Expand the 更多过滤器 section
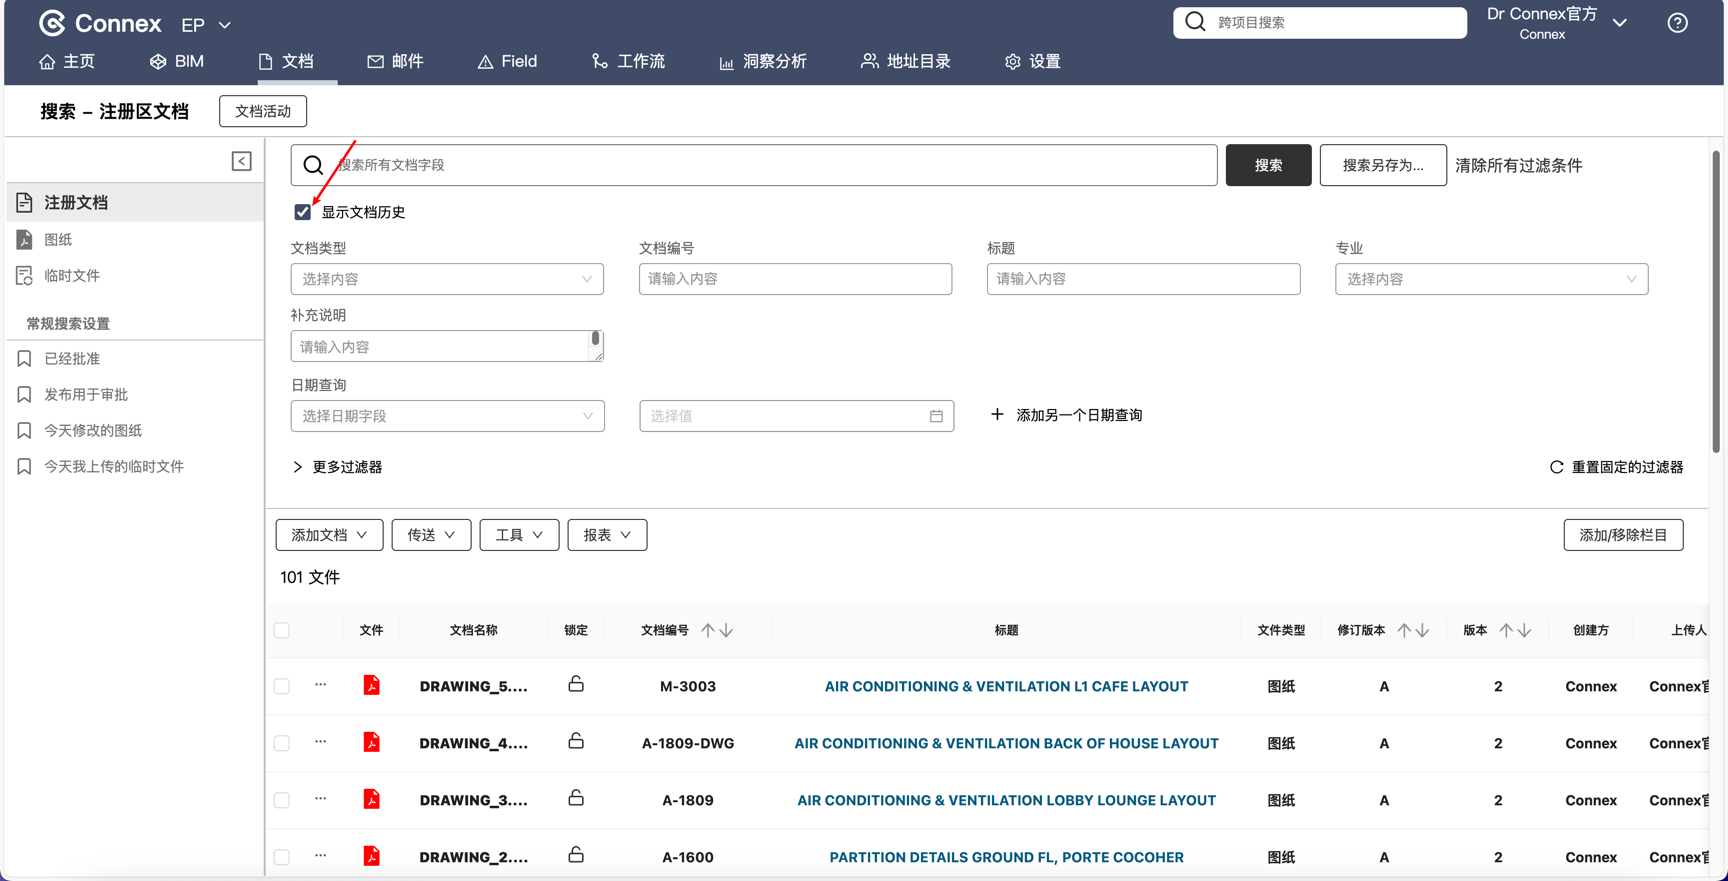1728x881 pixels. click(337, 467)
